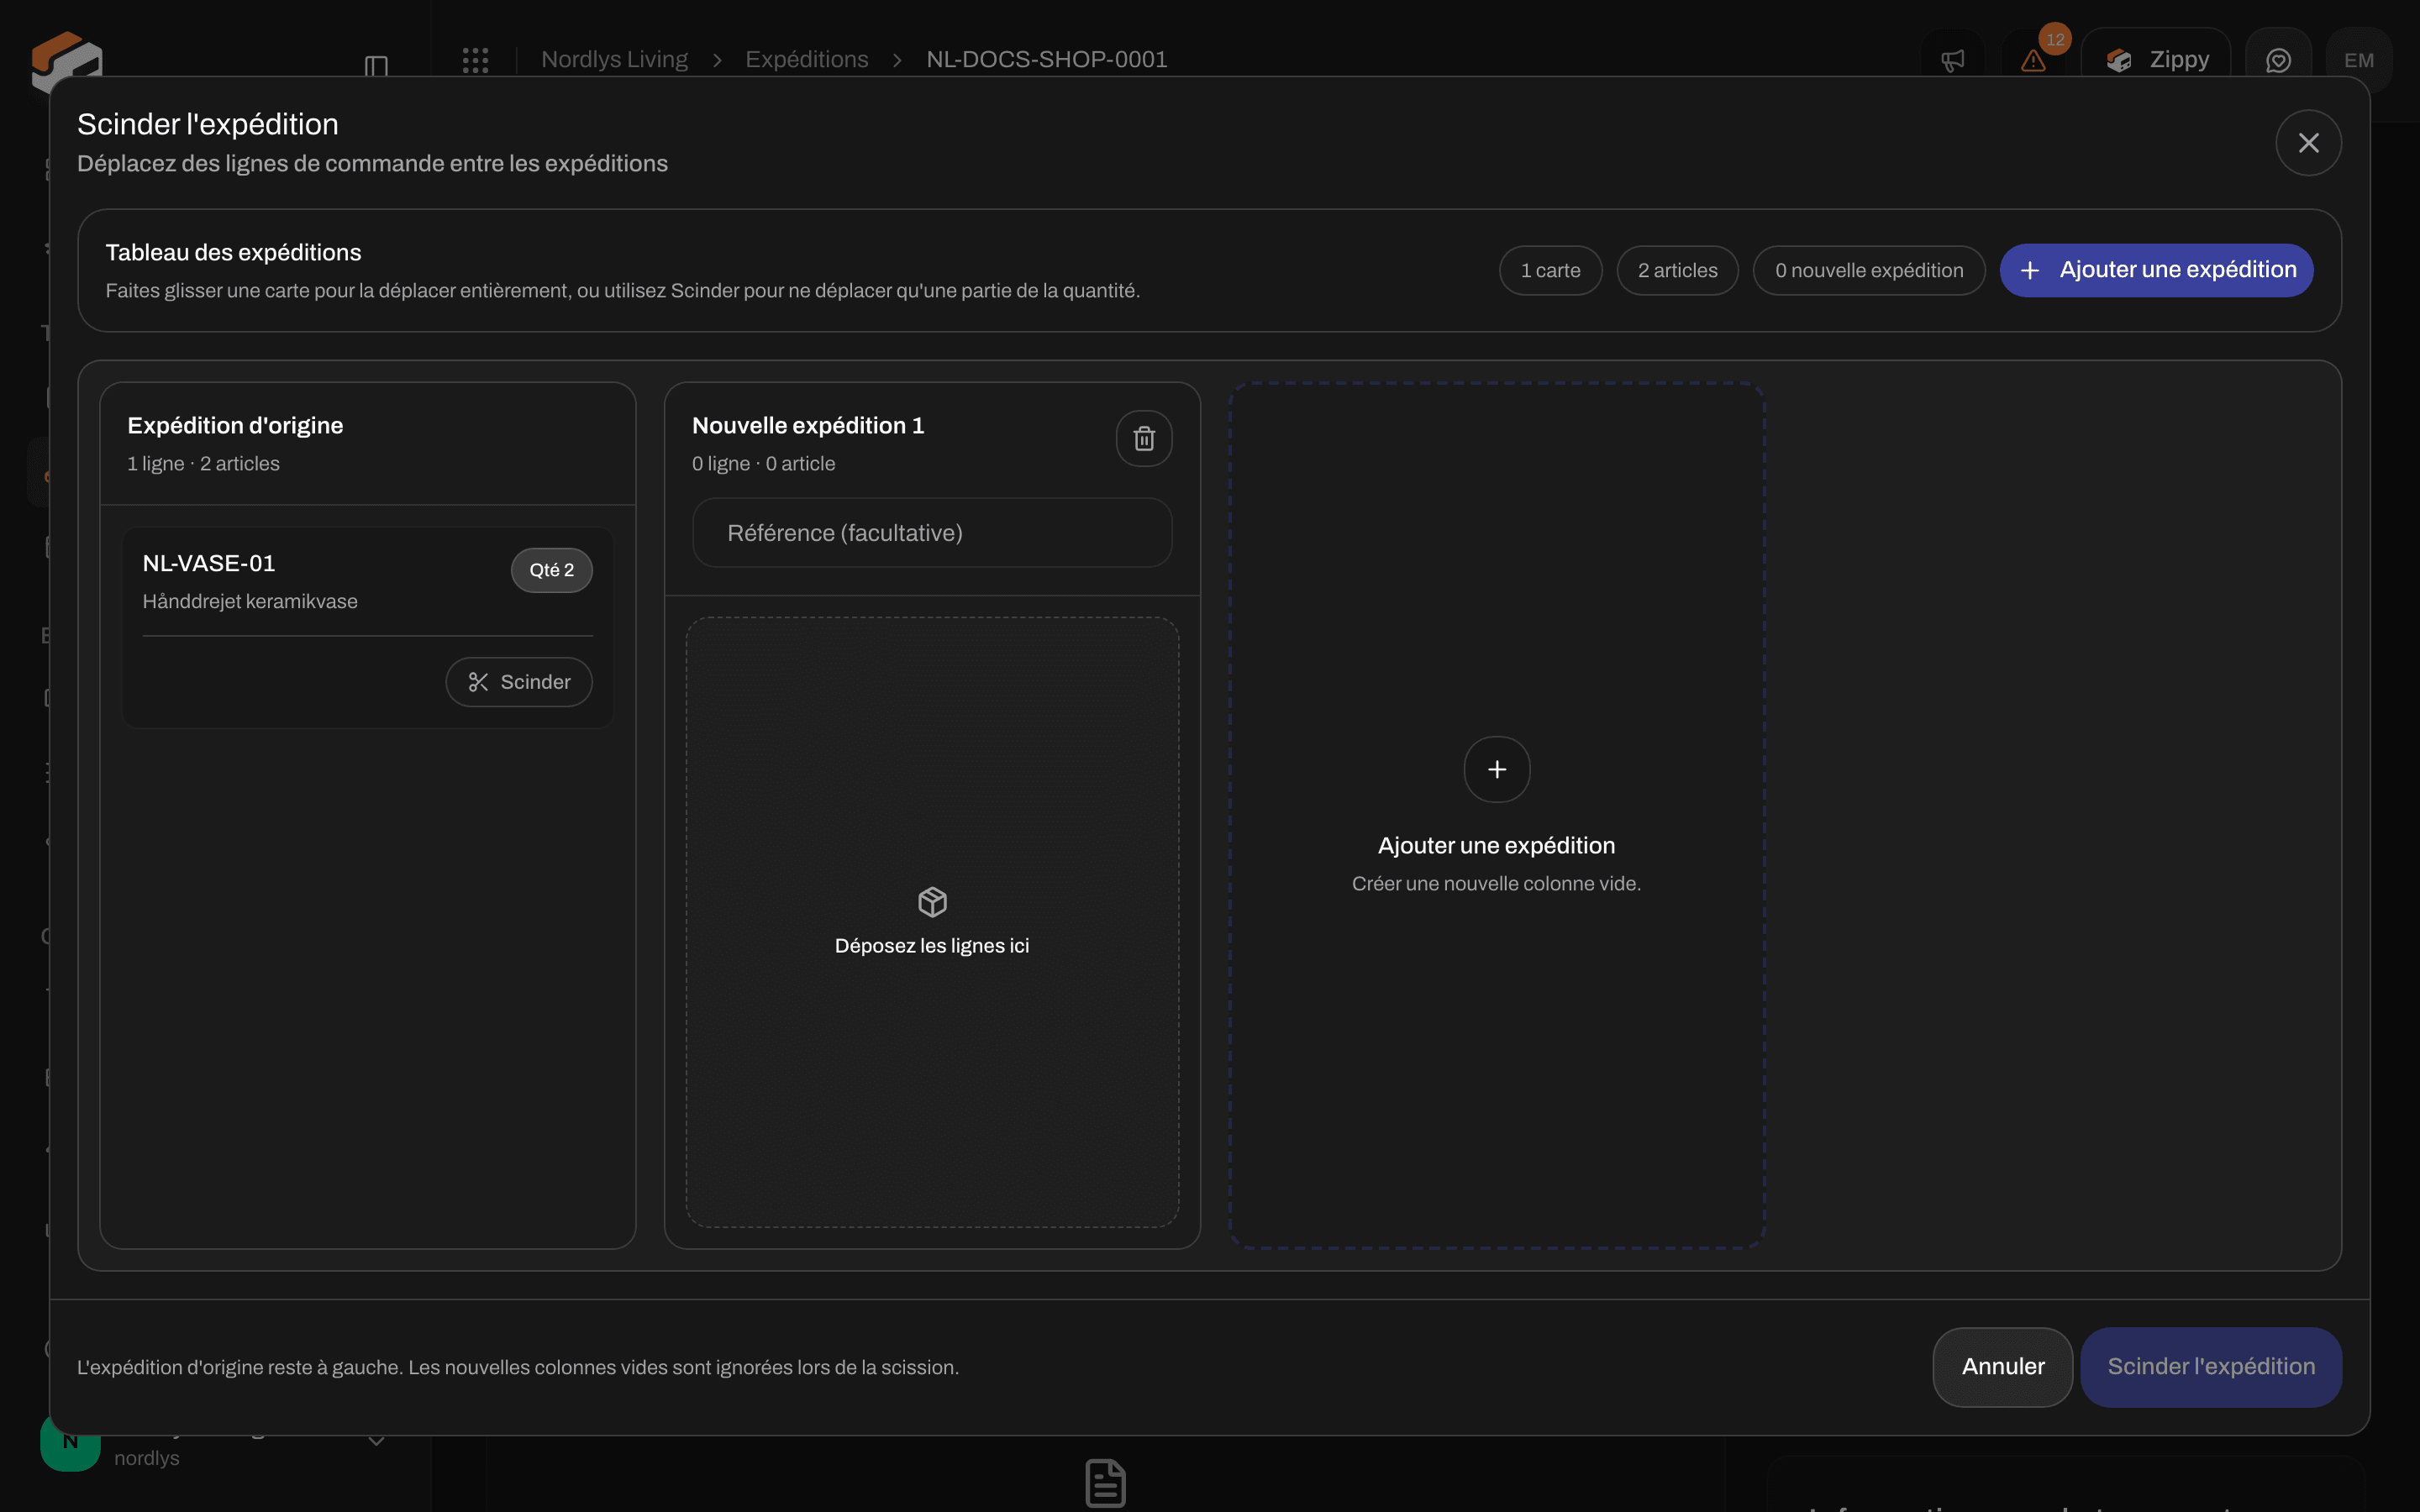Click the 0 ligne · 0 article summary

(x=763, y=464)
